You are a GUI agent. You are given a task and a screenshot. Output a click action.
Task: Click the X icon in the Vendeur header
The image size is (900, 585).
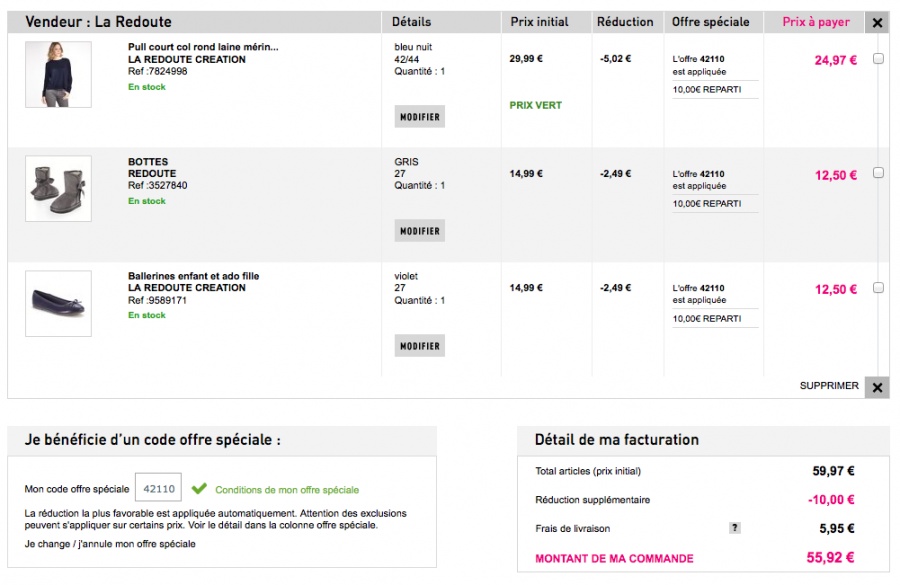[877, 22]
